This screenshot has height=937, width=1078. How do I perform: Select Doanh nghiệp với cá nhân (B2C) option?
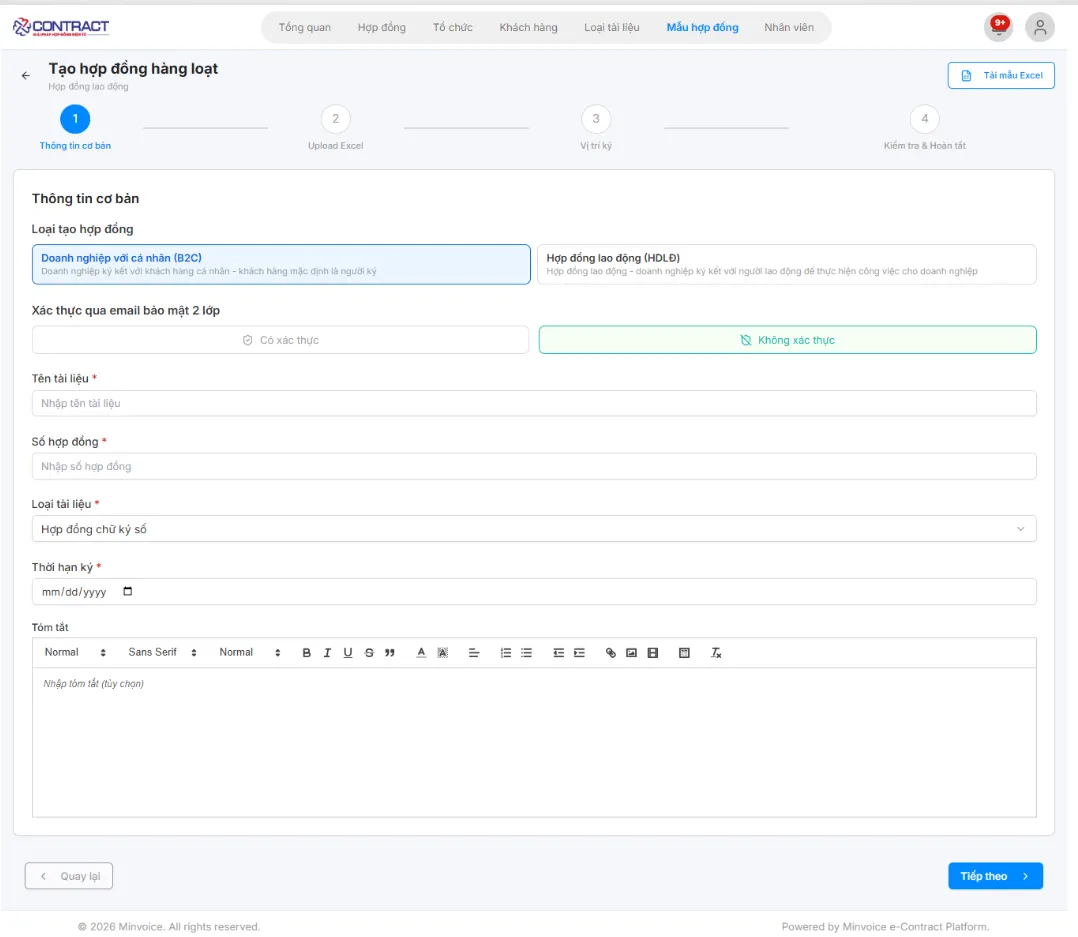click(x=281, y=264)
